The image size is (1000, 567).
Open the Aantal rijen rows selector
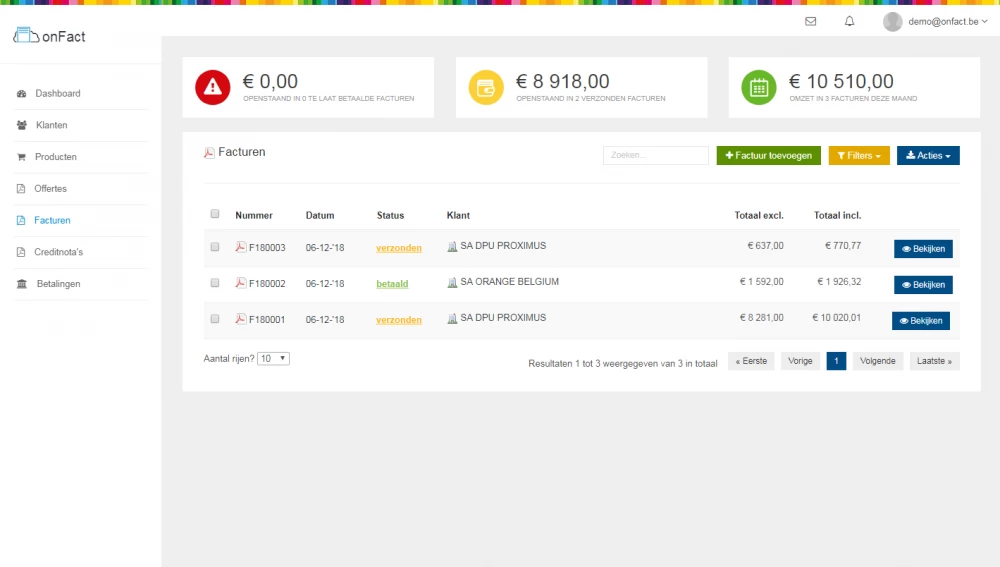(x=273, y=358)
